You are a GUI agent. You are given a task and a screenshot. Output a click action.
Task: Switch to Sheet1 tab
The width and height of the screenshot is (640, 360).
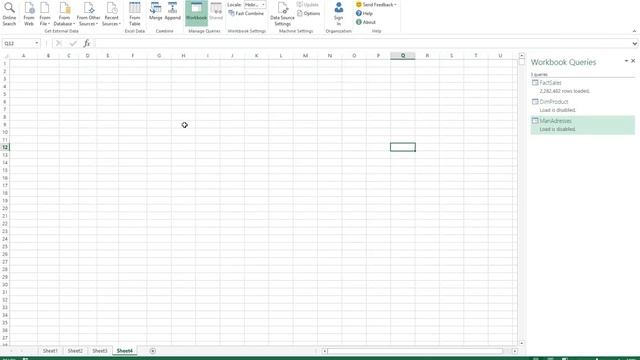click(50, 351)
